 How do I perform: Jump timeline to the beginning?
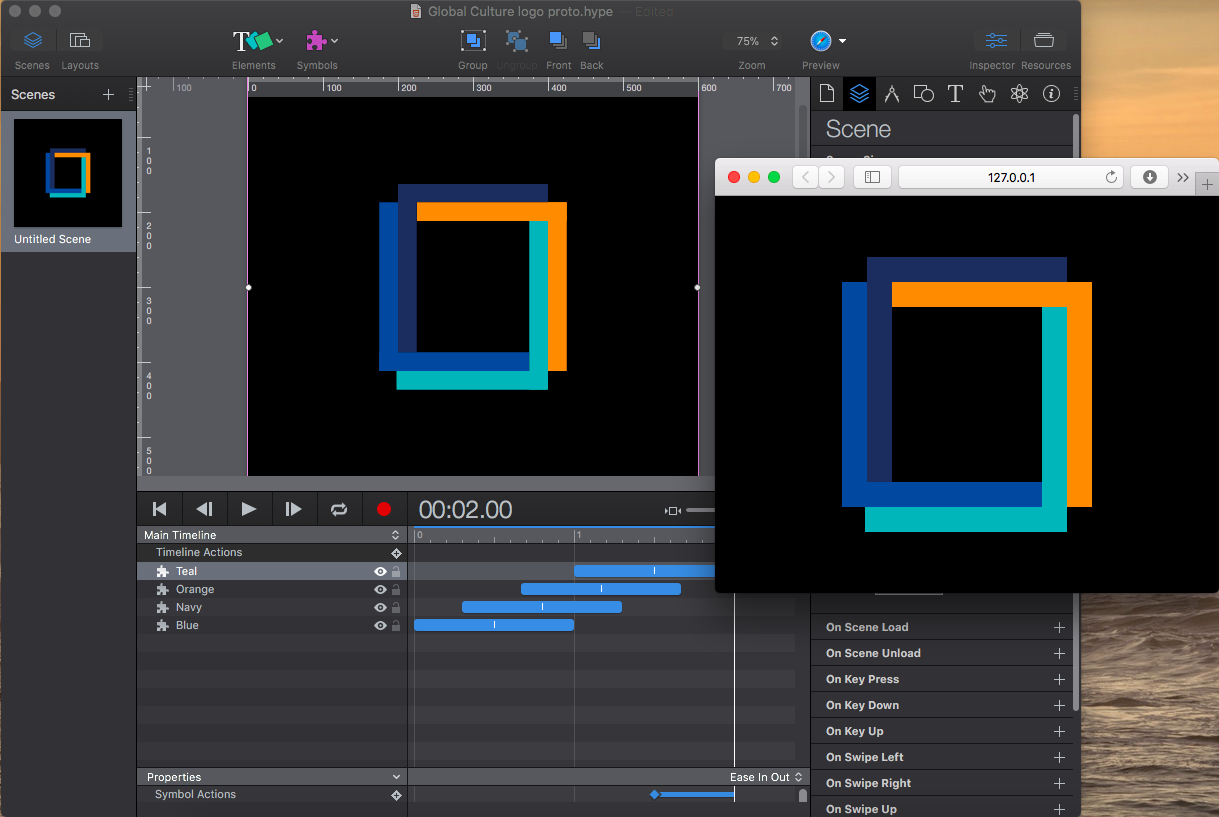[159, 509]
